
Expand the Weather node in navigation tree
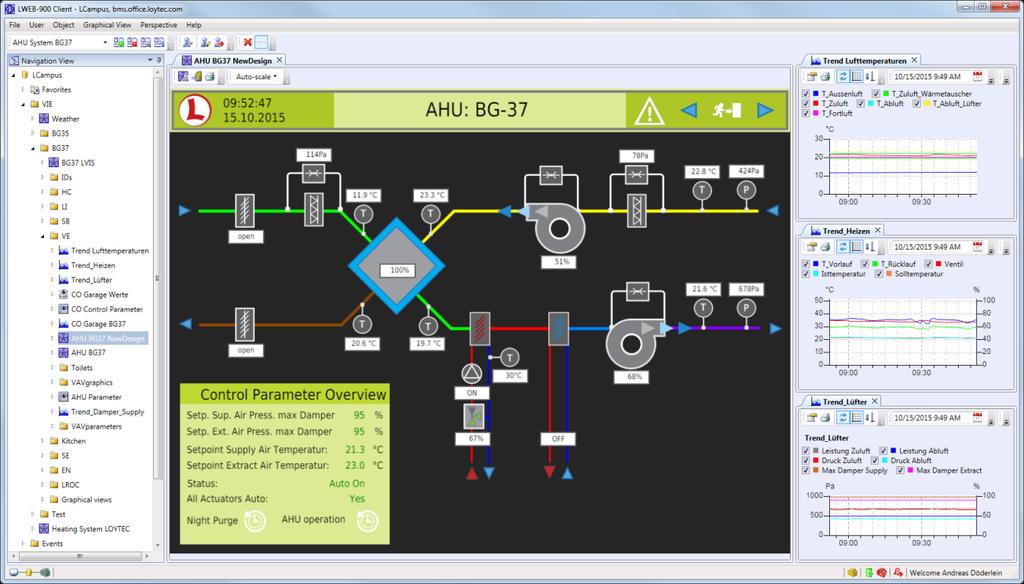coord(33,119)
